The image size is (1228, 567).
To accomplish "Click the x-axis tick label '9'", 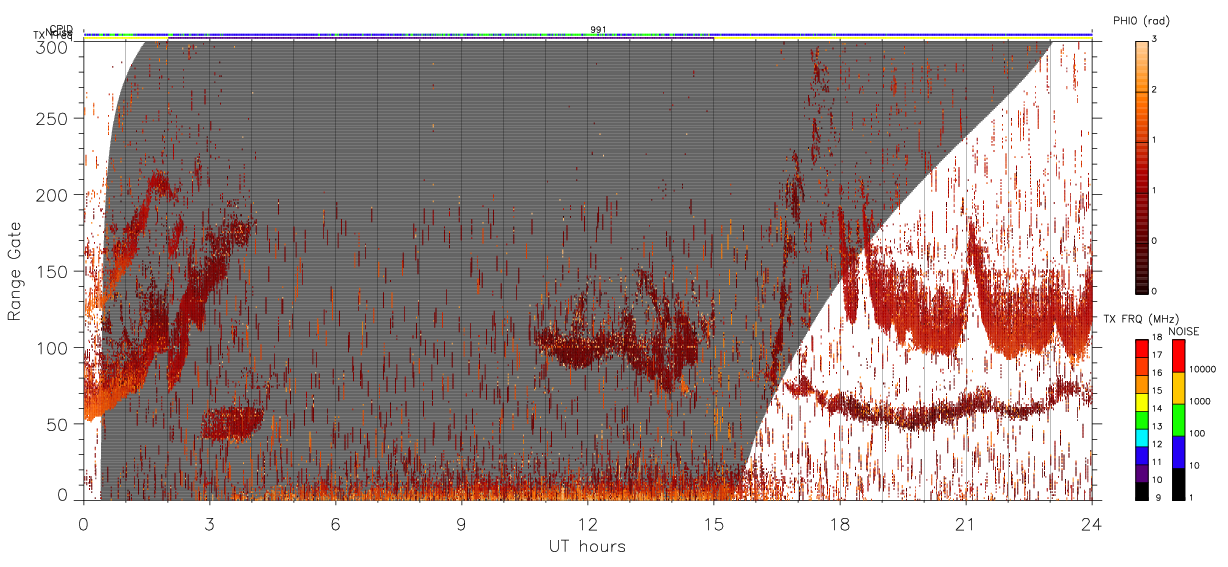I will click(x=462, y=524).
